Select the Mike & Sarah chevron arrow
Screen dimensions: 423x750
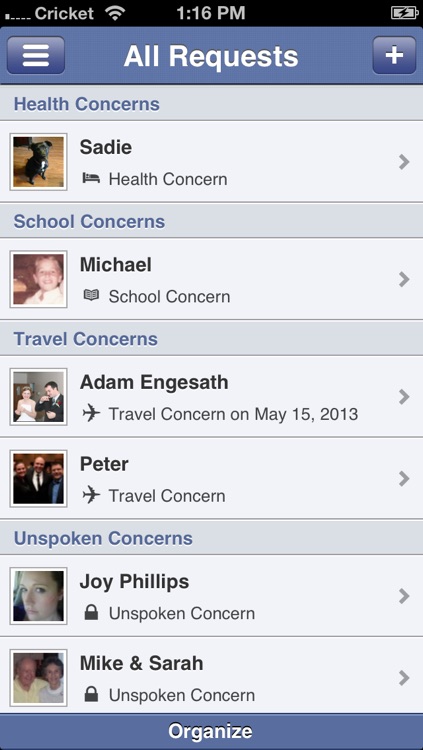404,678
